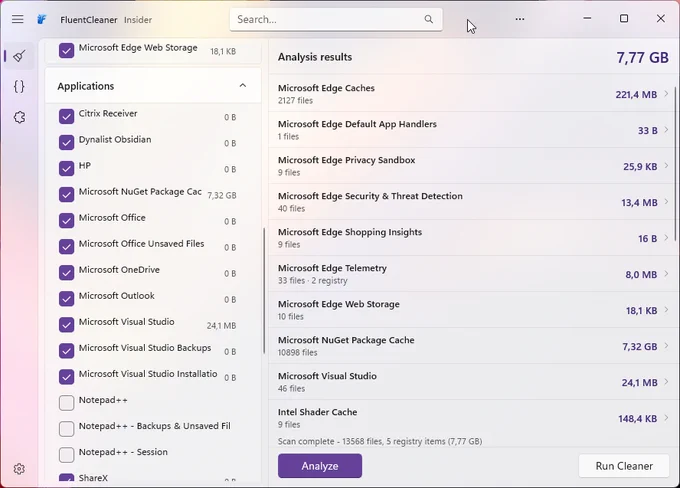The image size is (680, 488).
Task: Click the Scan complete status text
Action: tap(380, 441)
